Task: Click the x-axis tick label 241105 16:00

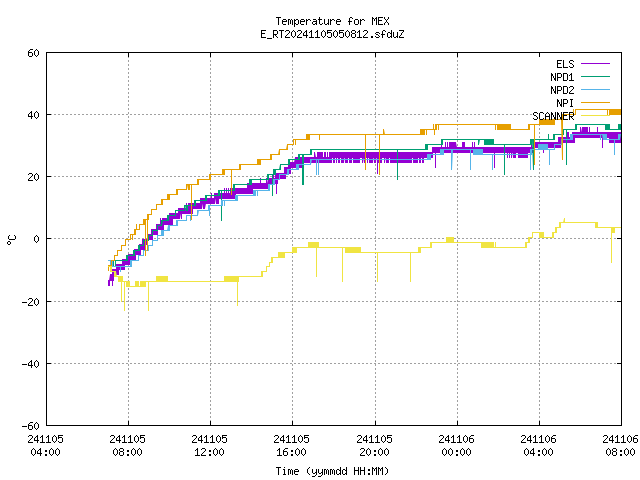Action: click(x=291, y=445)
